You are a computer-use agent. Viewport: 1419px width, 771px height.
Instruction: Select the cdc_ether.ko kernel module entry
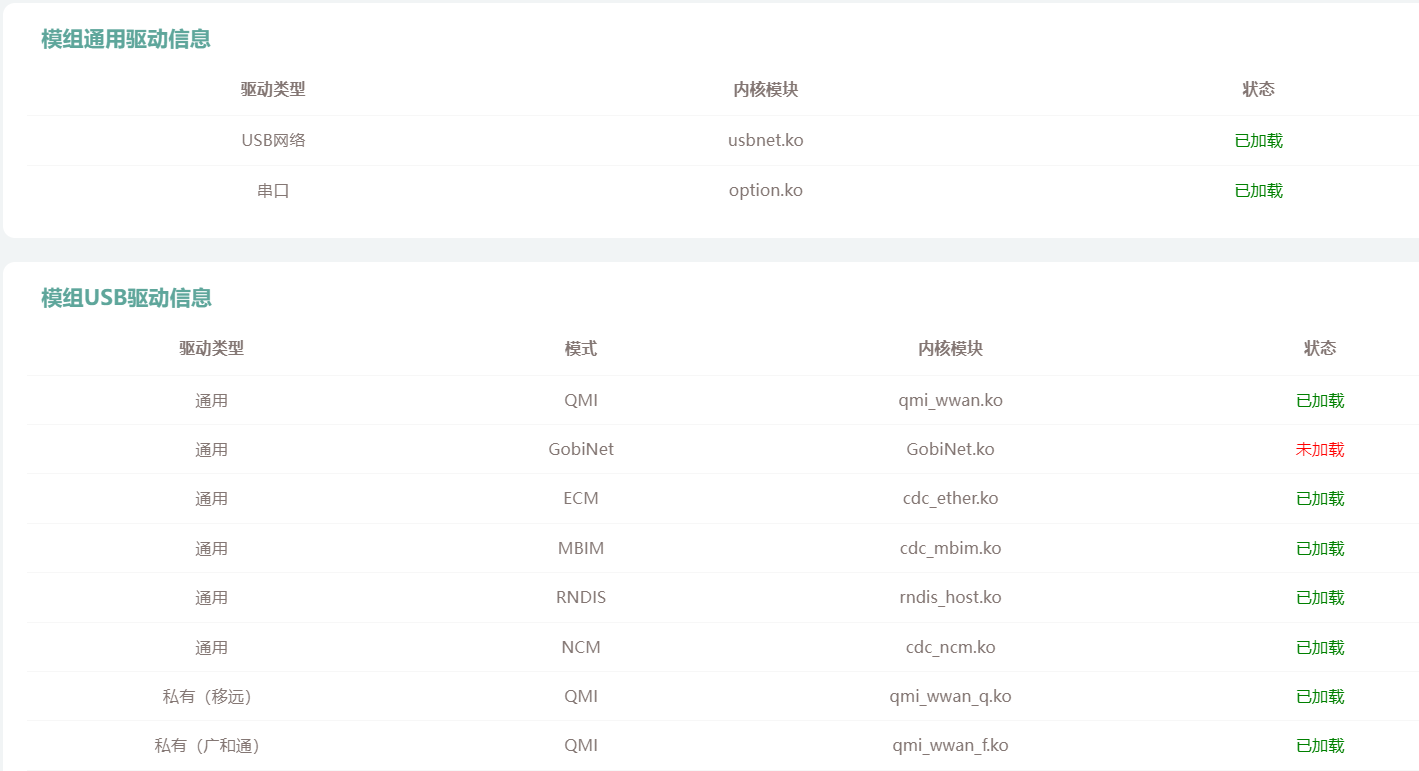(950, 498)
